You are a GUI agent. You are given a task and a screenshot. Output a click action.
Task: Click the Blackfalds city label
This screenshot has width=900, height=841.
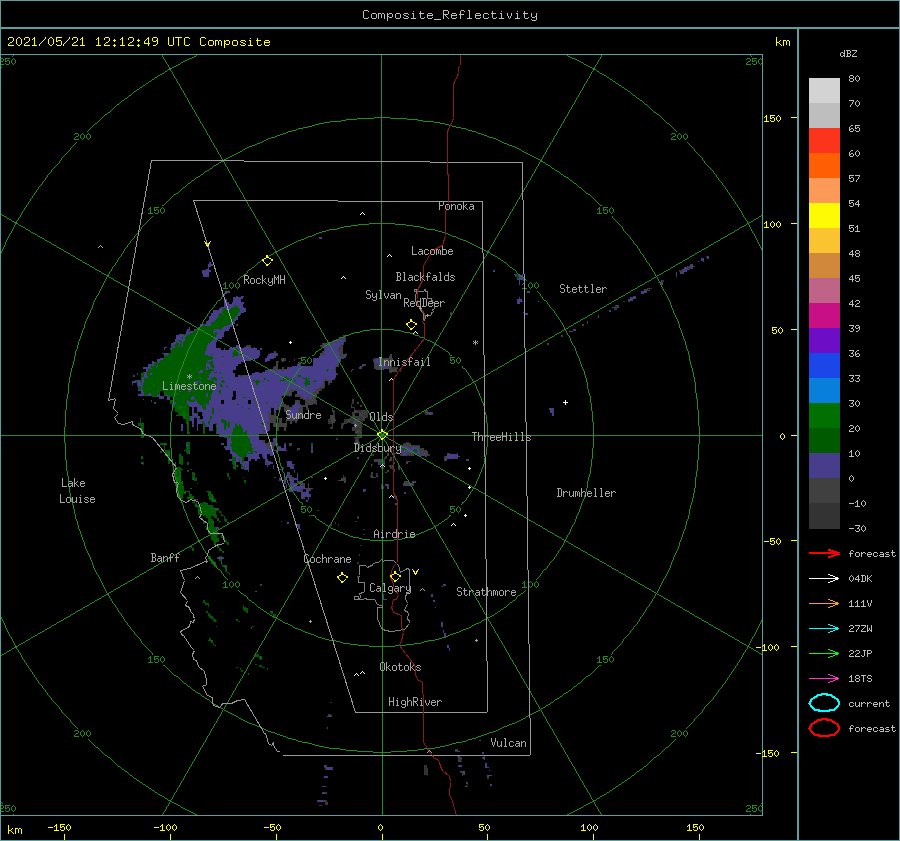pyautogui.click(x=425, y=277)
